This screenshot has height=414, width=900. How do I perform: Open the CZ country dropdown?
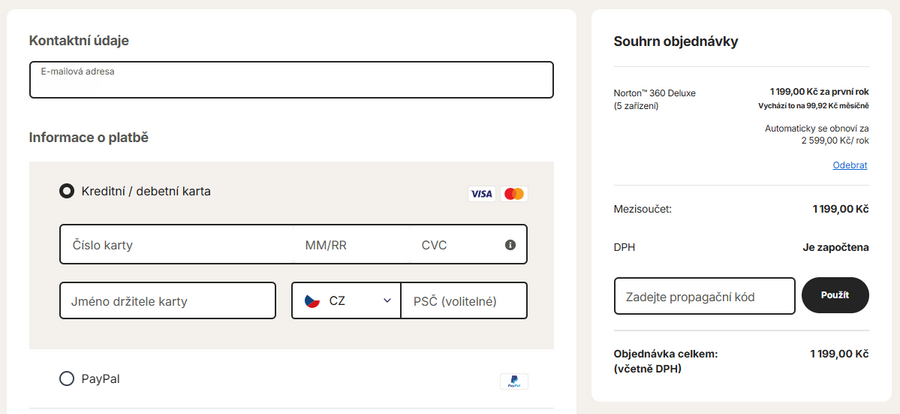click(x=346, y=300)
